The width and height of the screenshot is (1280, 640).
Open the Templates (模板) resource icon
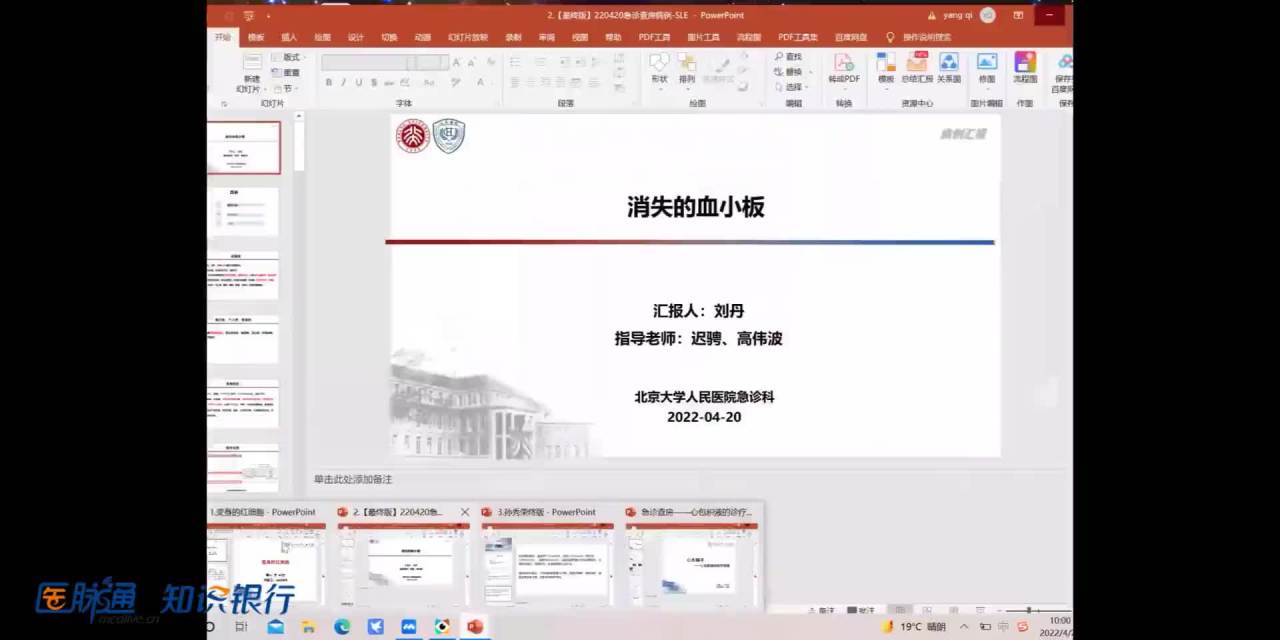(x=886, y=64)
